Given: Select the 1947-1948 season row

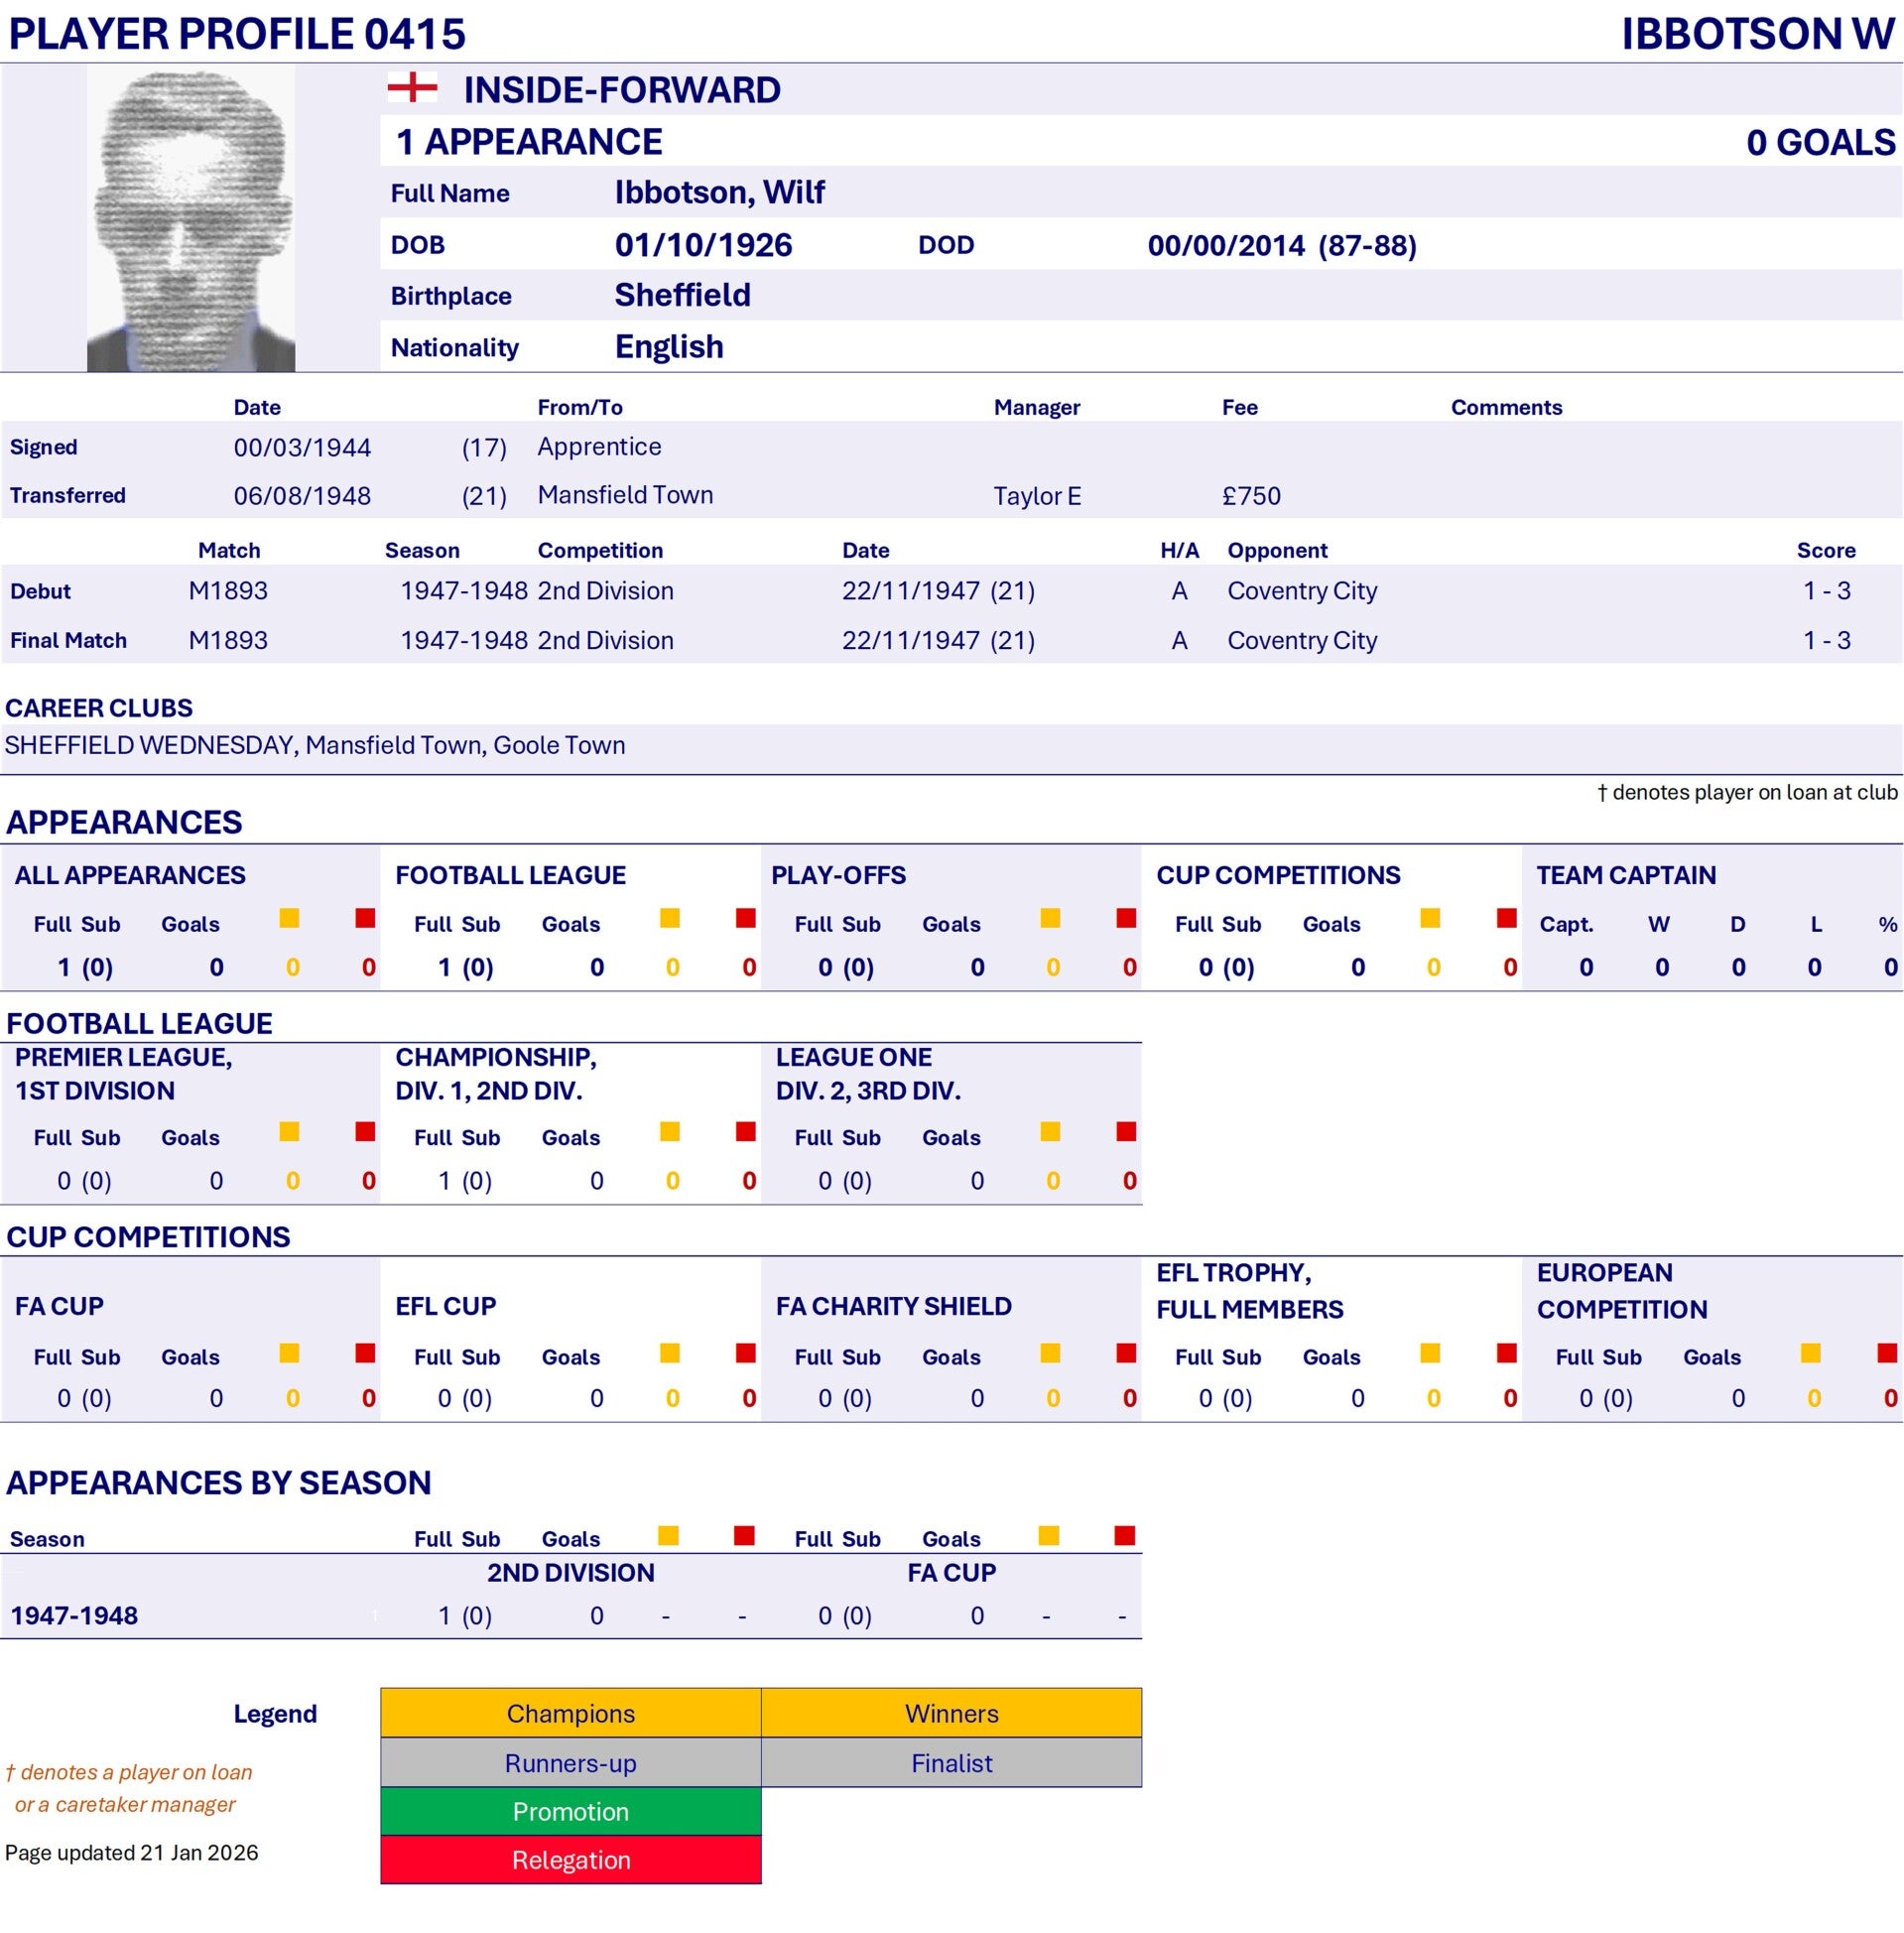Looking at the screenshot, I should 571,1615.
